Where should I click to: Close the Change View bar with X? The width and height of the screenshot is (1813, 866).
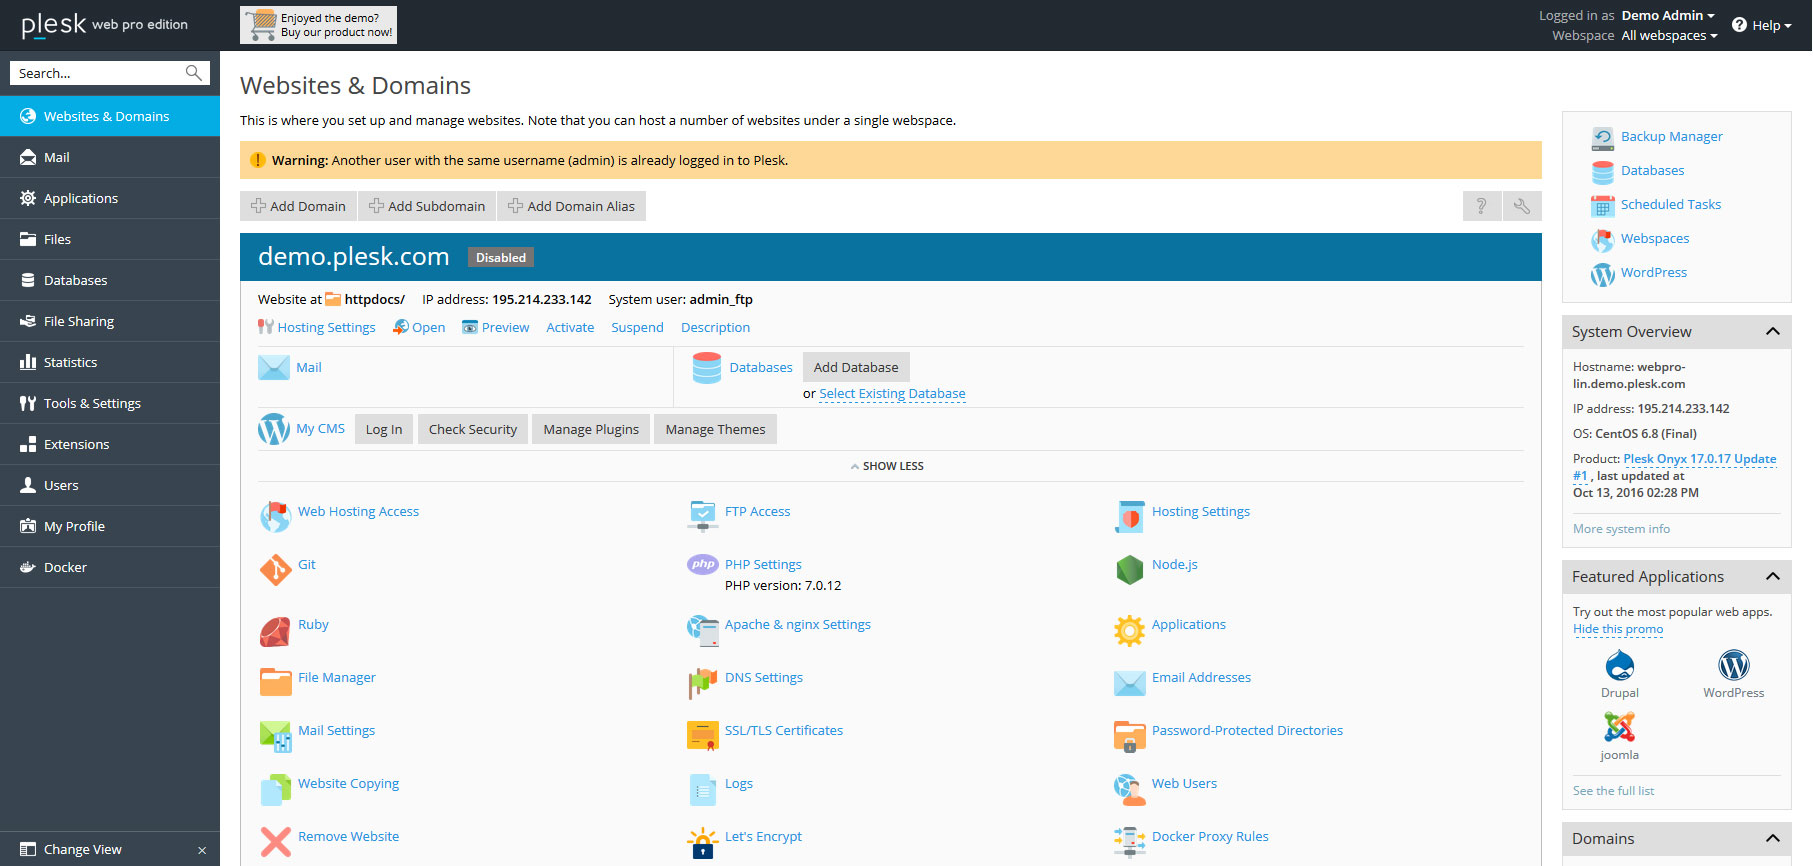point(202,850)
